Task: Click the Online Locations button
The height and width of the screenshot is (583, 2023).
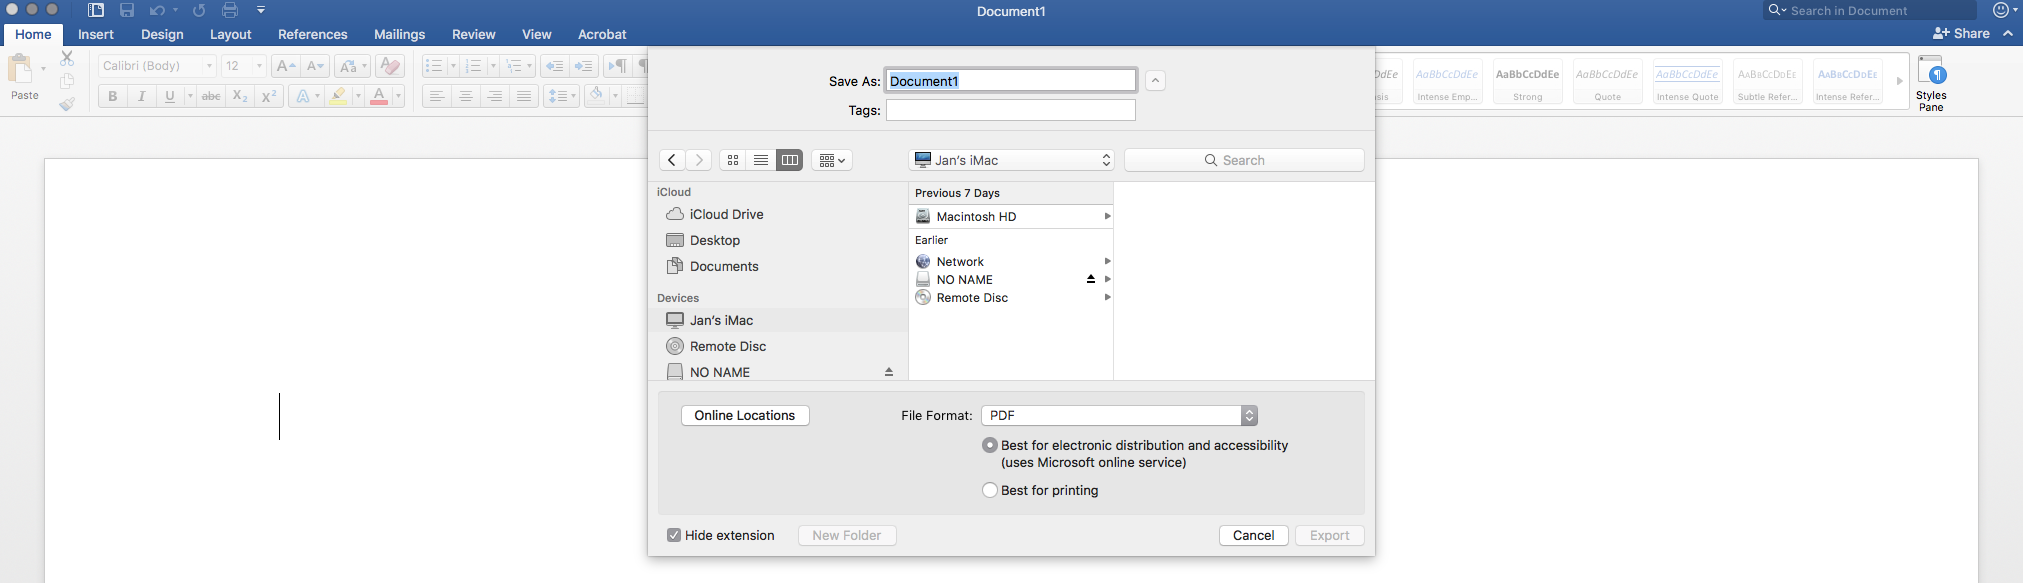Action: coord(745,415)
